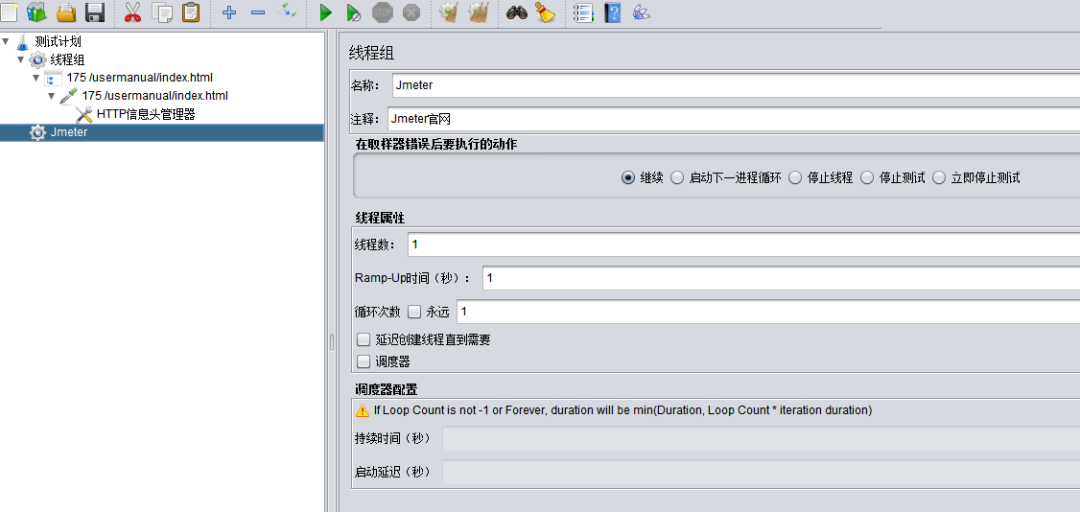Image resolution: width=1080 pixels, height=512 pixels.
Task: Click the 线程属性 section label
Action: [x=380, y=217]
